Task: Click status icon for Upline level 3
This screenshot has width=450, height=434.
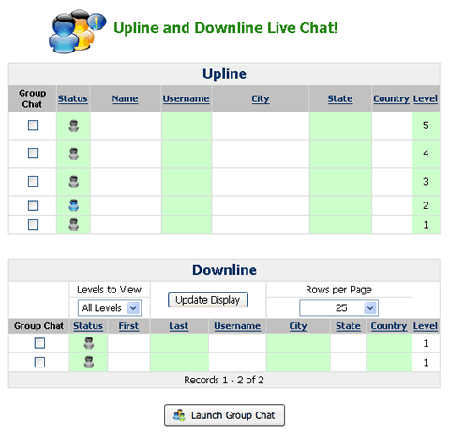Action: pyautogui.click(x=74, y=182)
